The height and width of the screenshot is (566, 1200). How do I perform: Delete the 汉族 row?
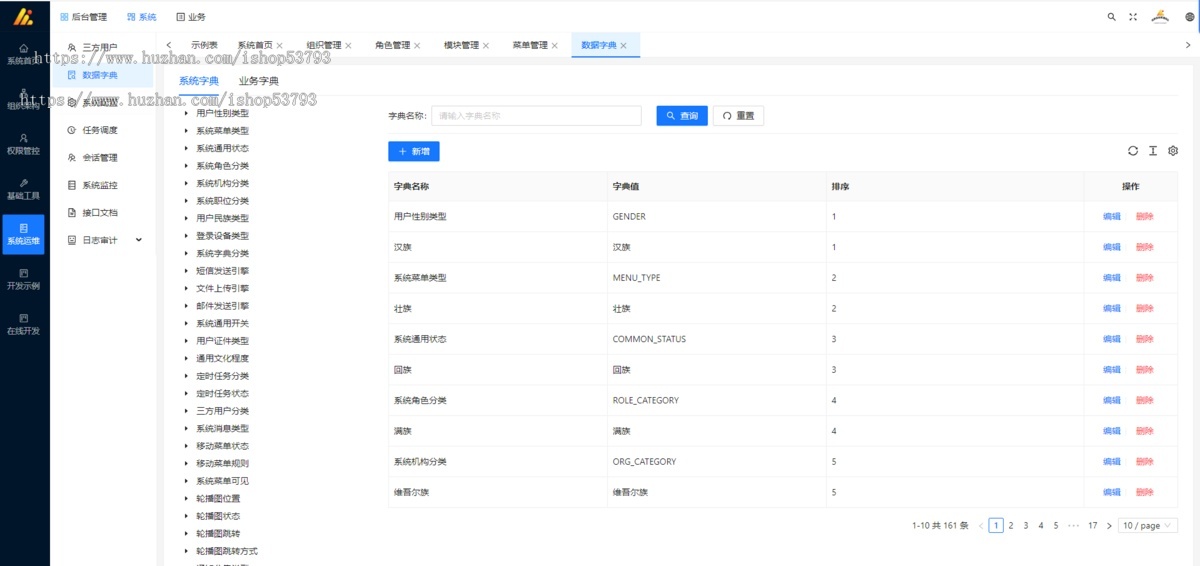1144,247
